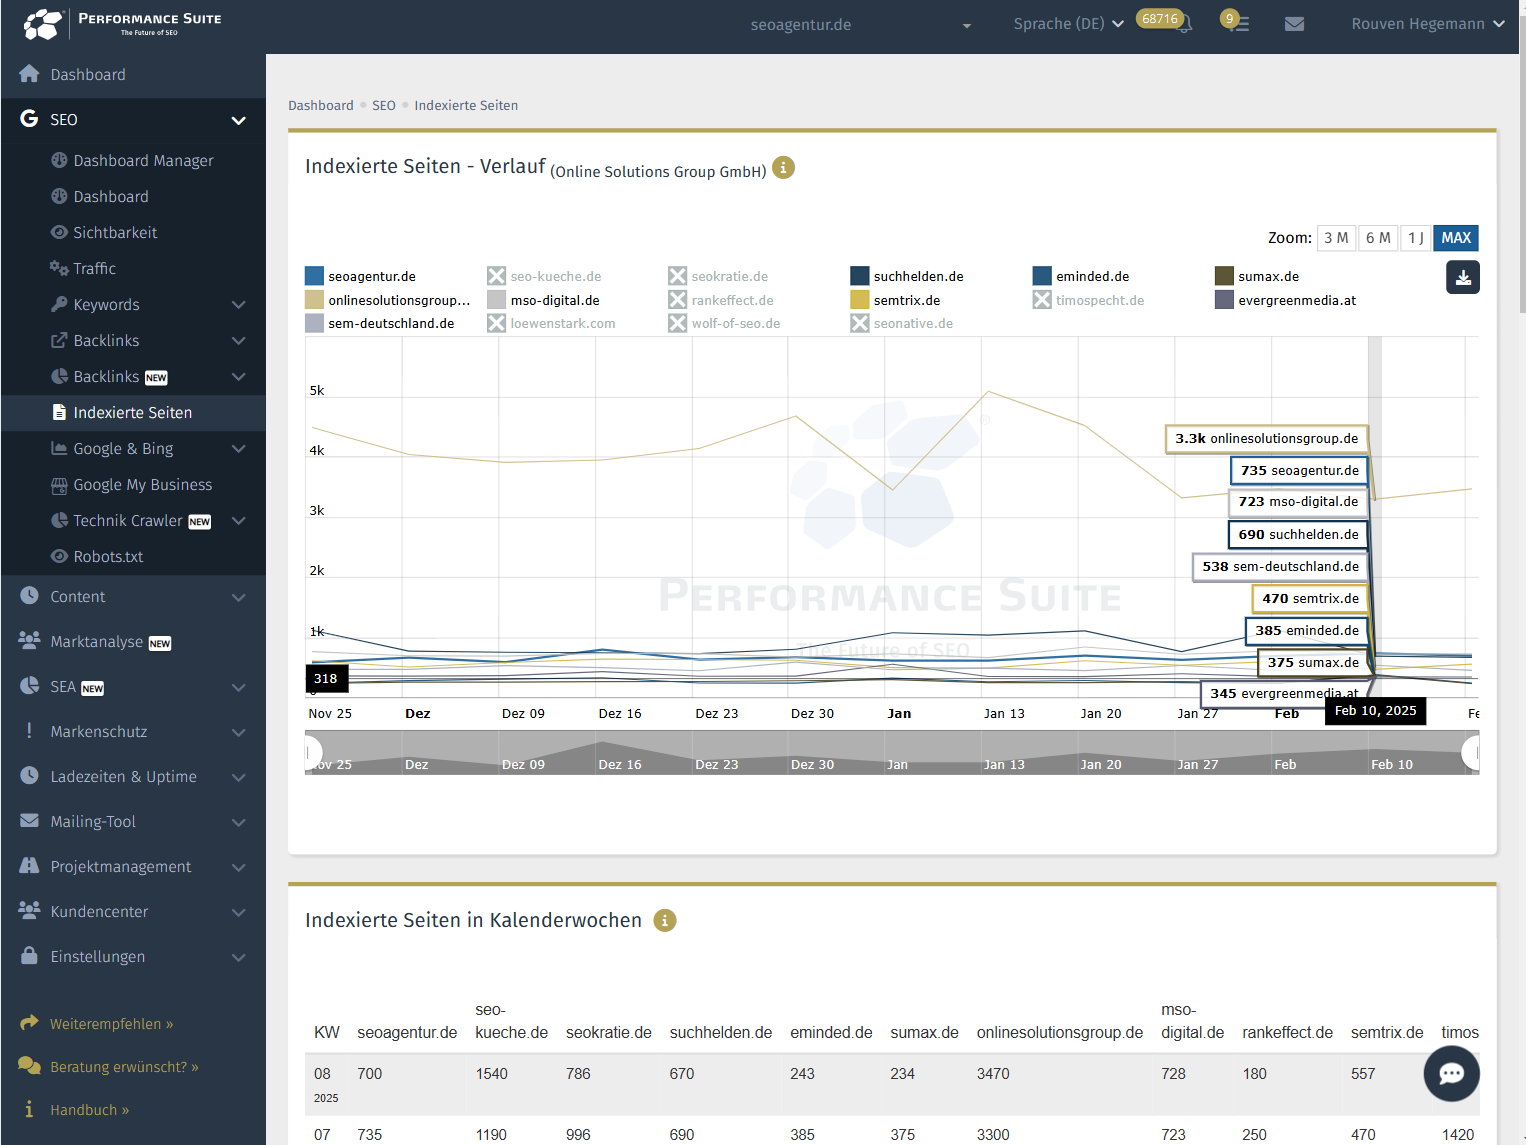This screenshot has height=1145, width=1526.
Task: Click the Sichtbarkeit eye icon
Action: 59,232
